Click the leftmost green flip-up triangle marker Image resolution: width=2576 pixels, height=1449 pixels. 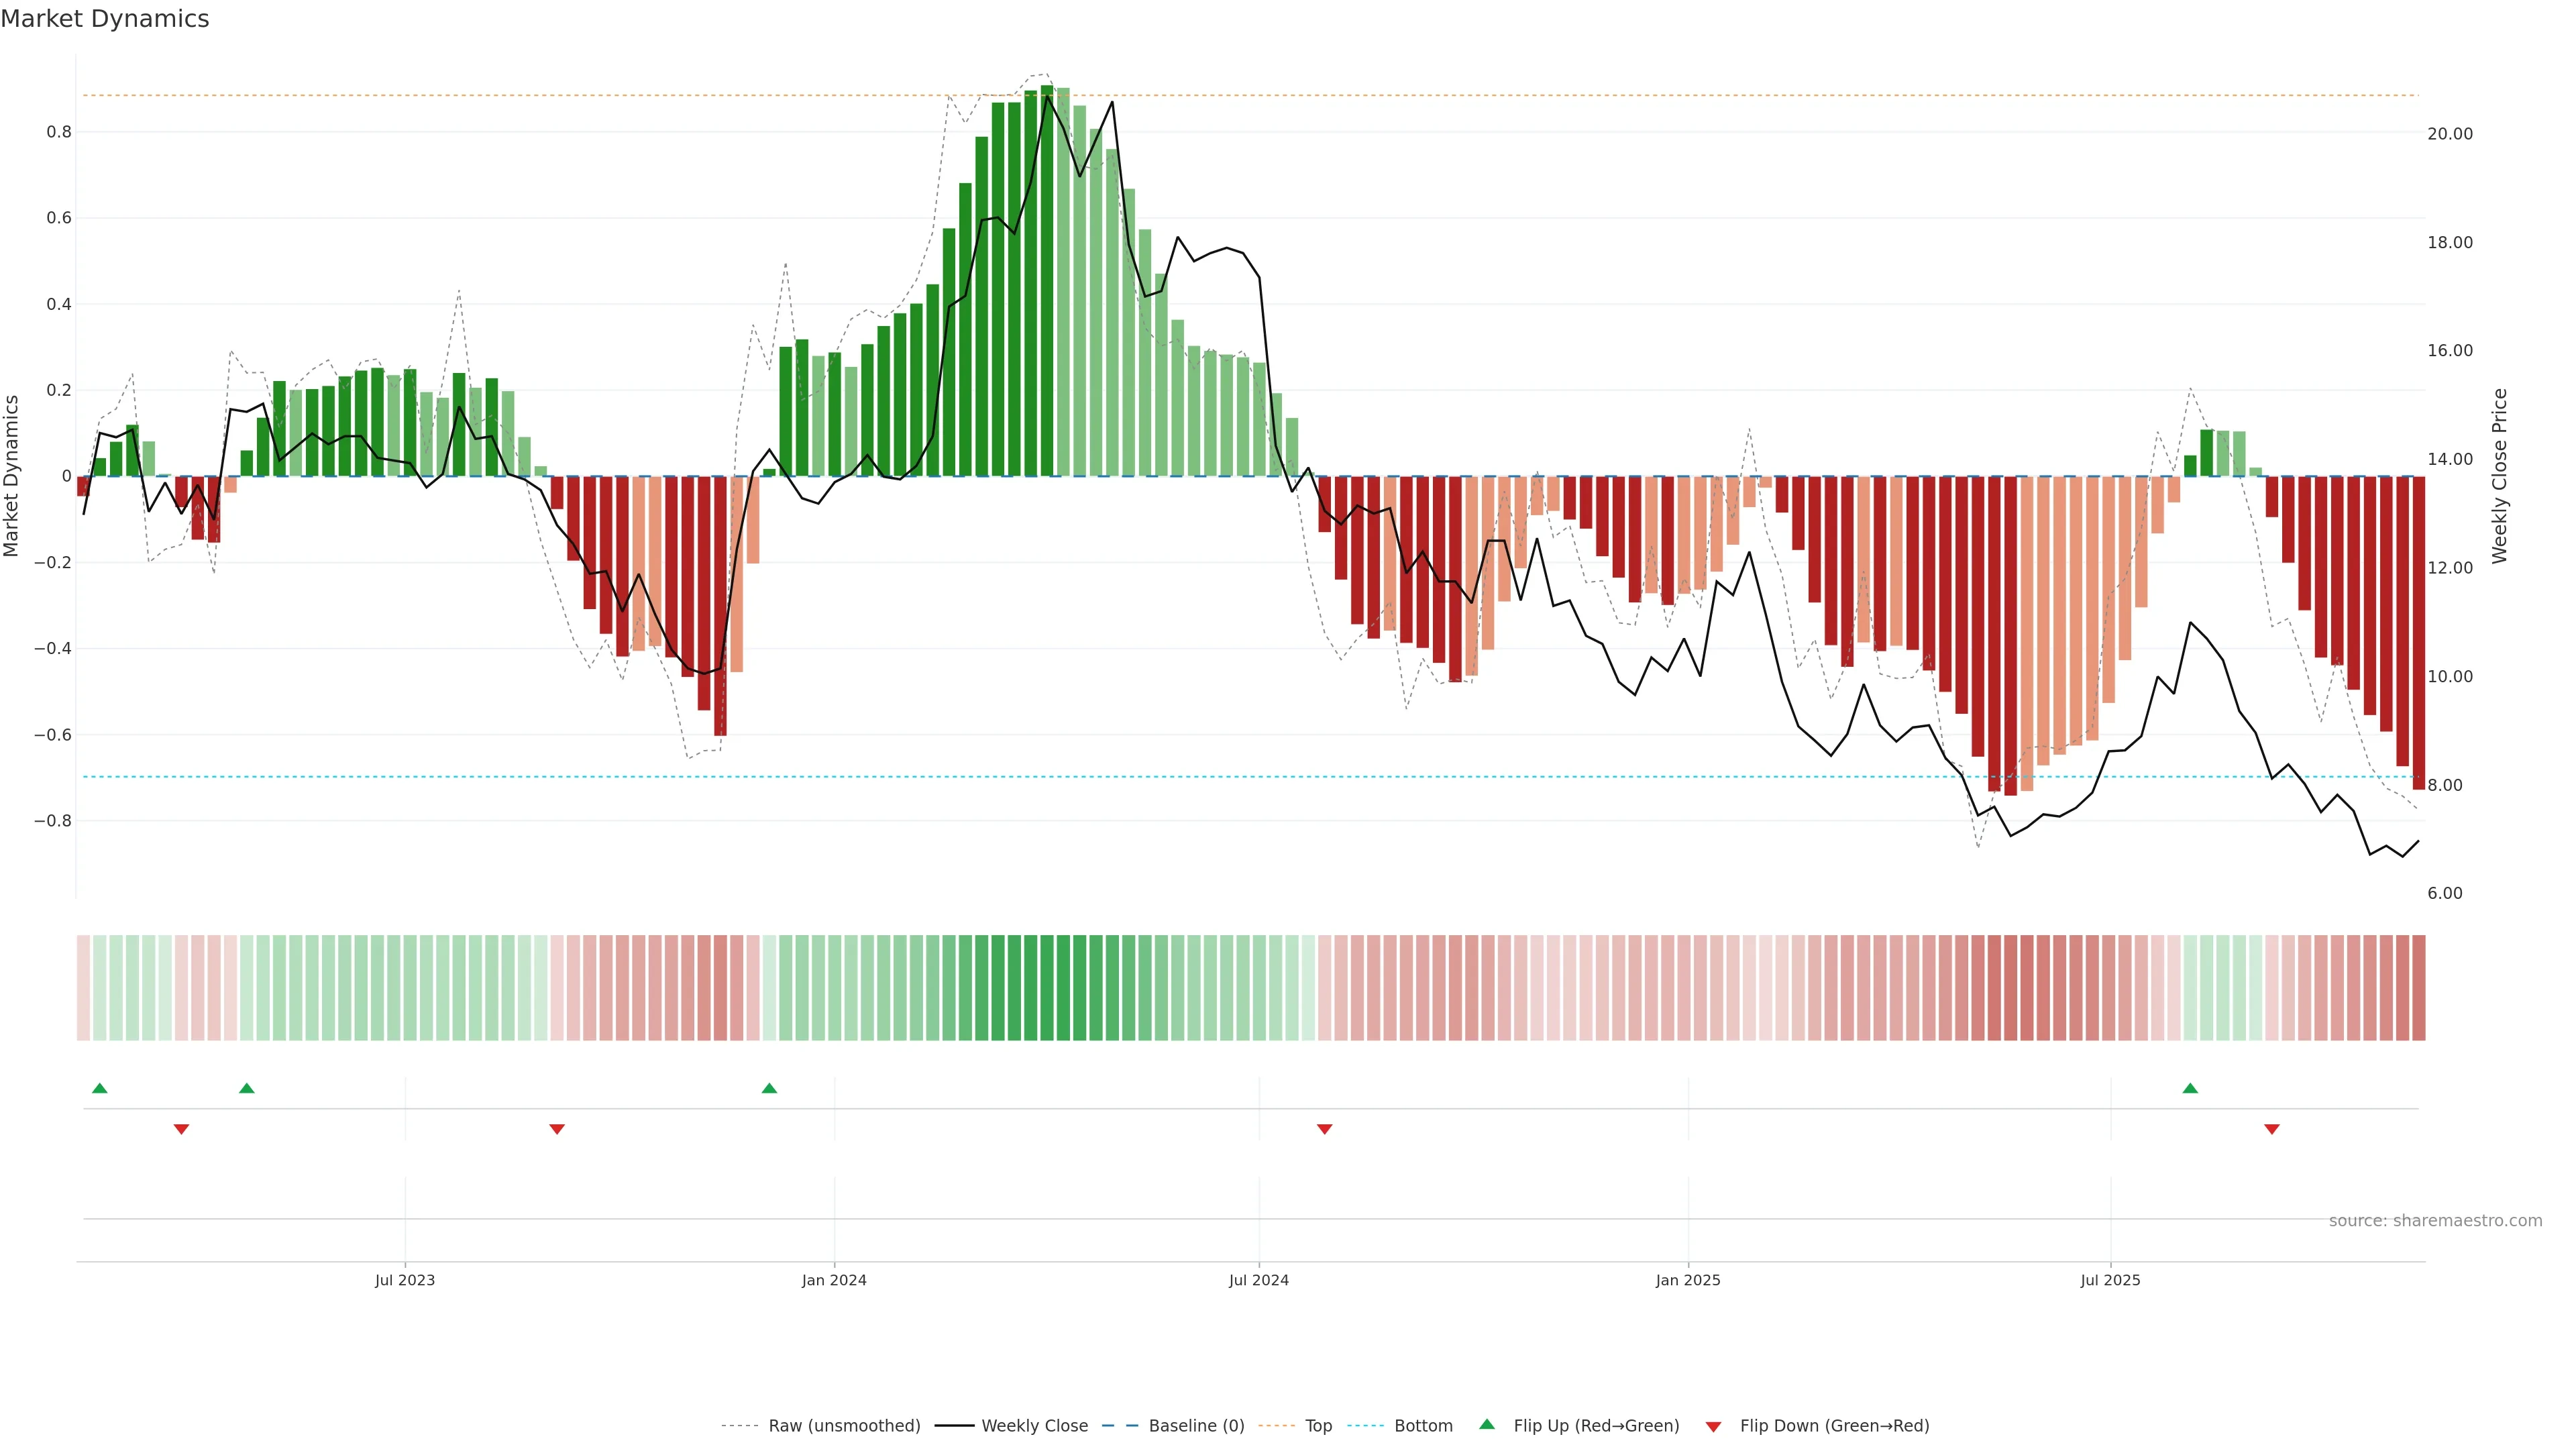pyautogui.click(x=99, y=1088)
